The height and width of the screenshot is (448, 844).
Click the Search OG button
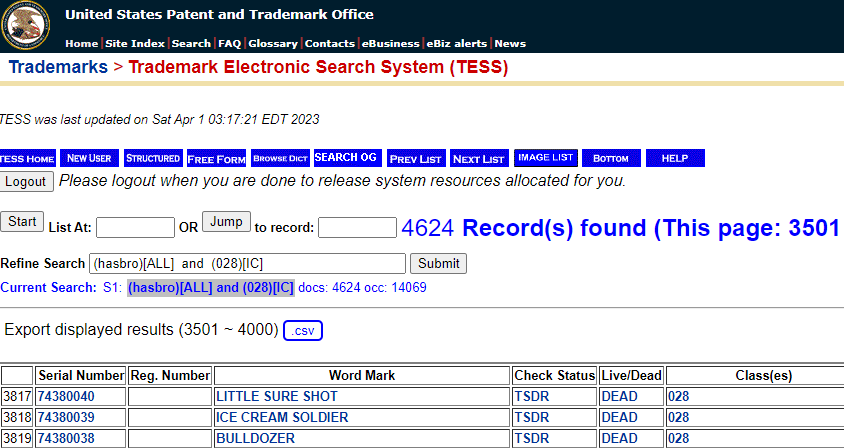[348, 158]
